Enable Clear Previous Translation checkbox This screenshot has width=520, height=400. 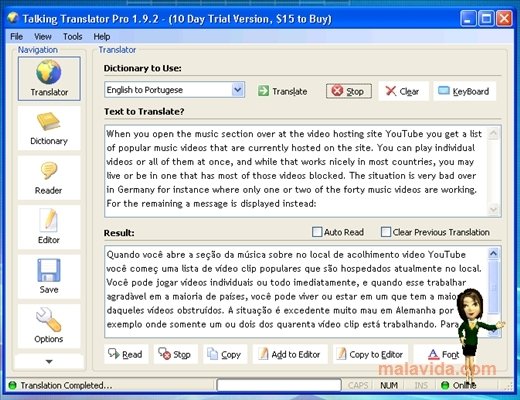coord(386,232)
